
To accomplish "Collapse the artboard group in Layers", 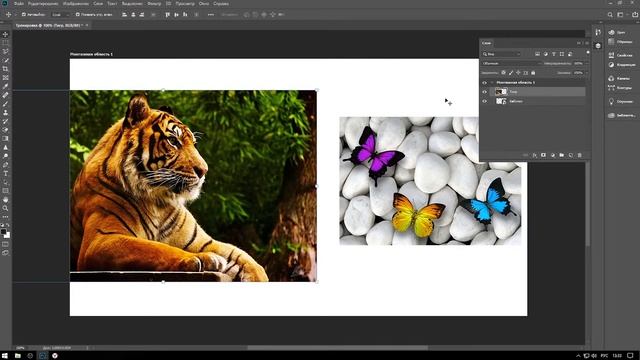I will click(x=492, y=82).
